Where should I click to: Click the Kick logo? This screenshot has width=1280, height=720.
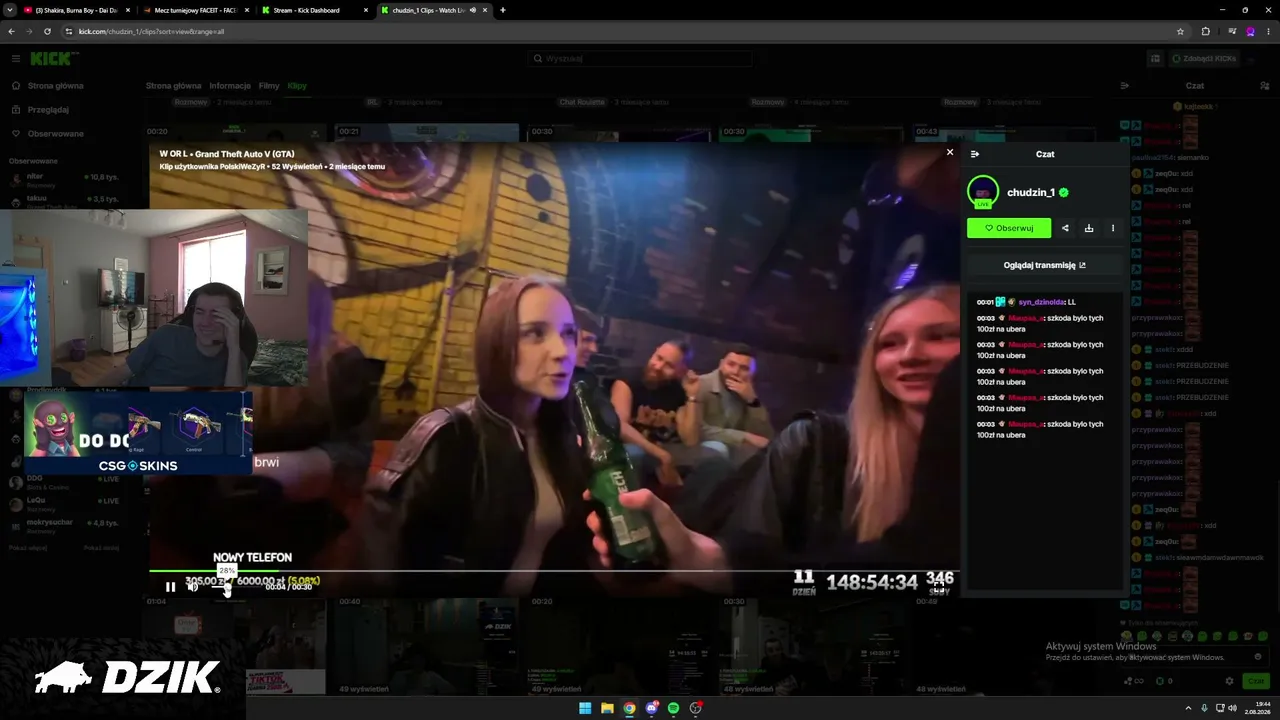point(53,58)
